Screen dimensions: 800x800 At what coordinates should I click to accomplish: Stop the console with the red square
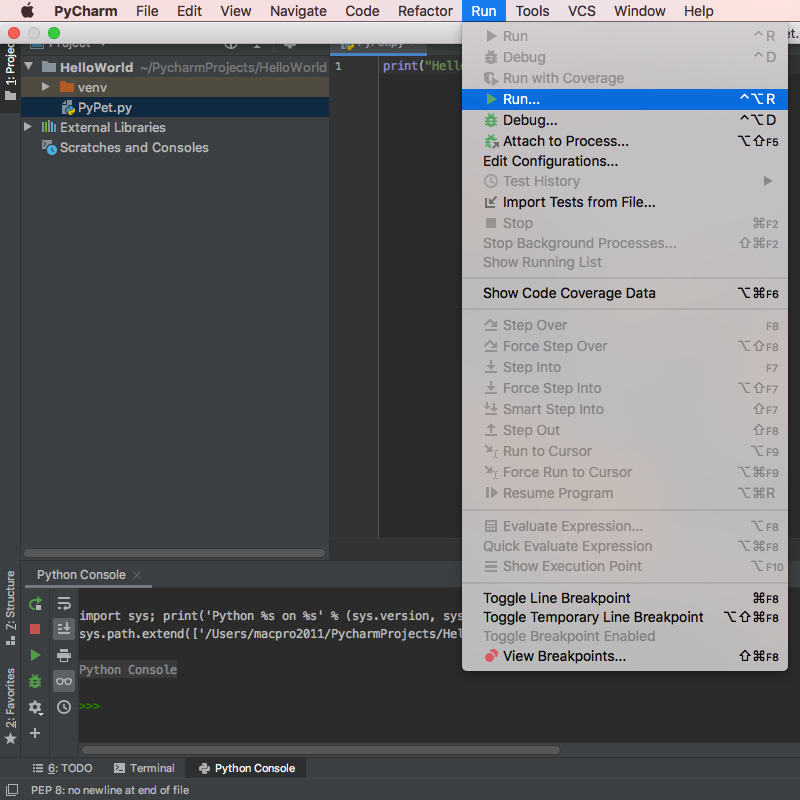point(35,629)
